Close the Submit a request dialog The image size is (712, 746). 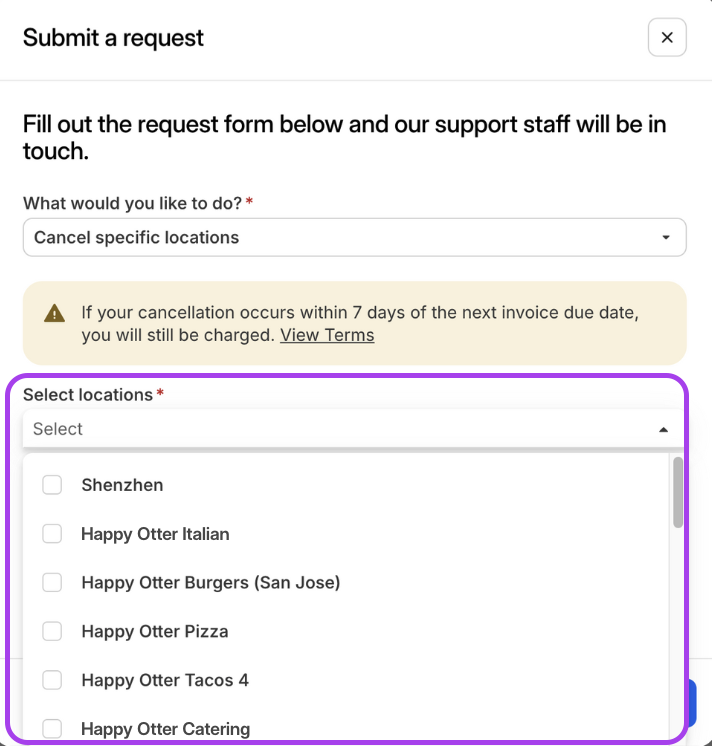coord(667,37)
